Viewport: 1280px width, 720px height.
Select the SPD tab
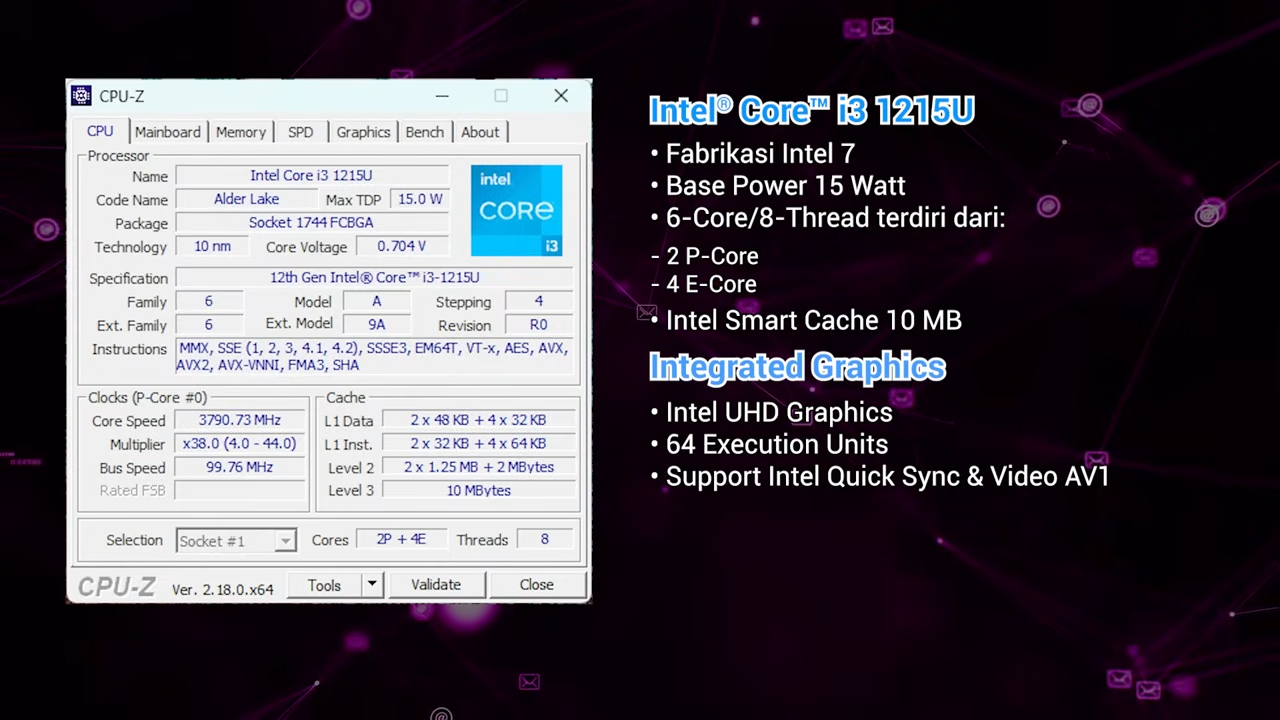[300, 132]
